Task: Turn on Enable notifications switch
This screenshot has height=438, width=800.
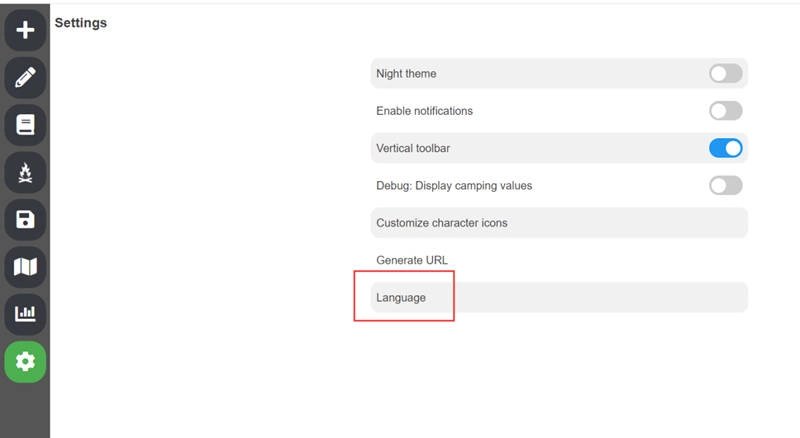Action: pyautogui.click(x=725, y=110)
